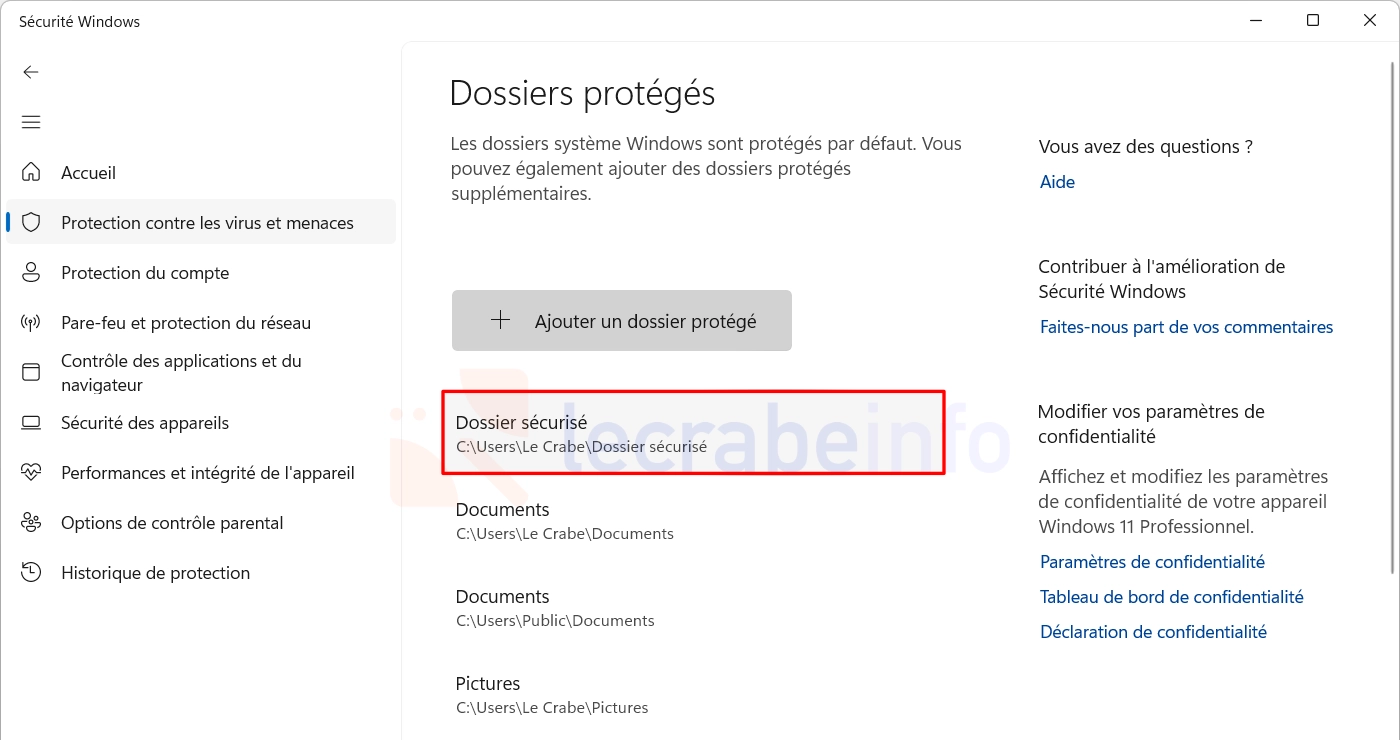Screen dimensions: 1400x740
Task: Open Pare-feu et protection du réseau icon
Action: tap(31, 322)
